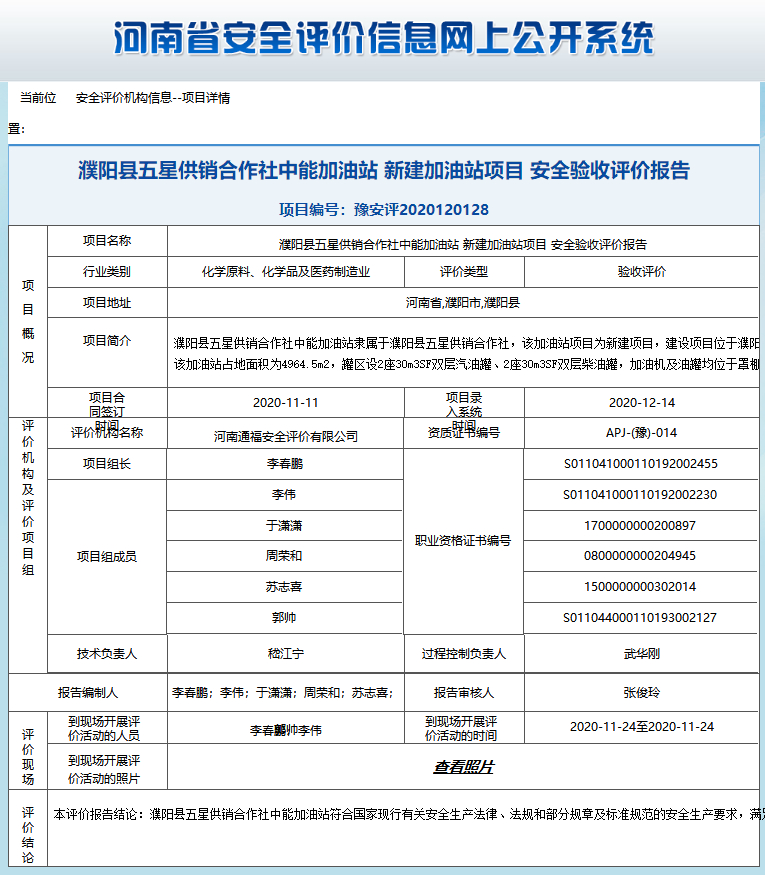Click the 过程控制负责人 label

464,653
